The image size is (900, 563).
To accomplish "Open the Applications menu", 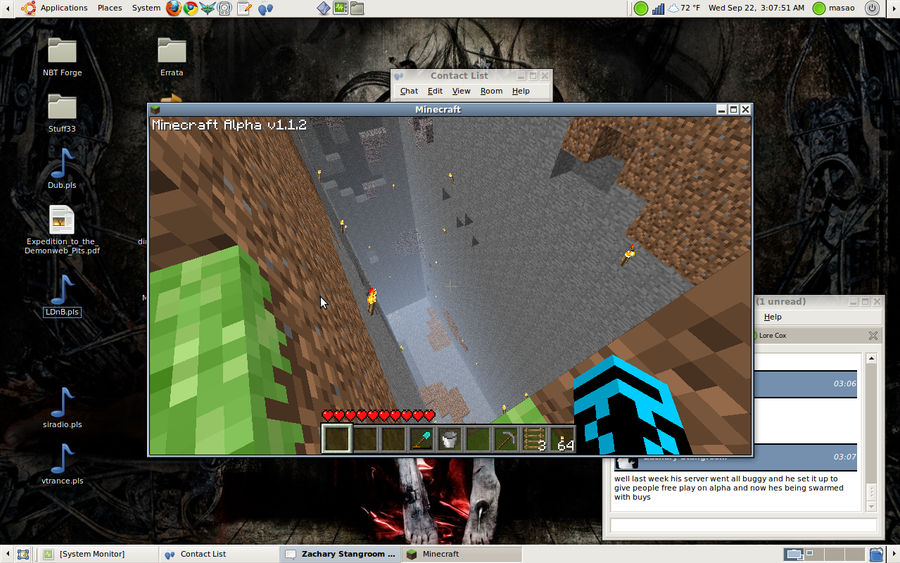I will tap(64, 8).
